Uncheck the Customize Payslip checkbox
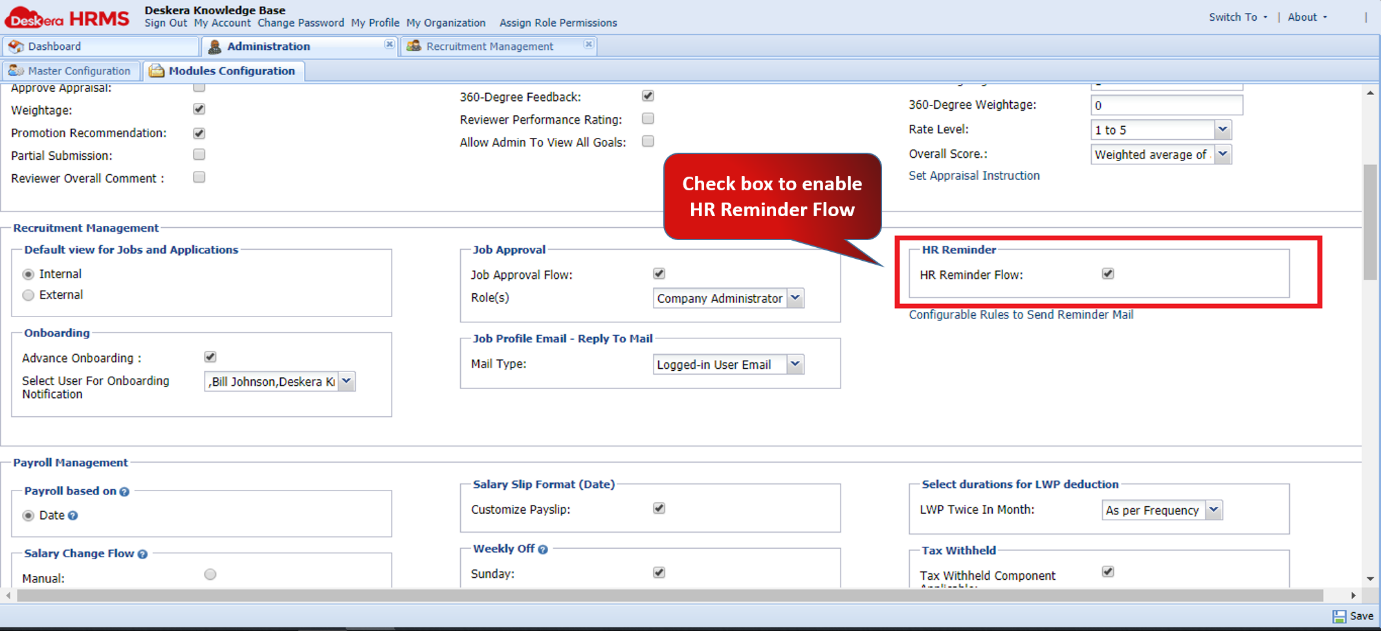 click(658, 508)
